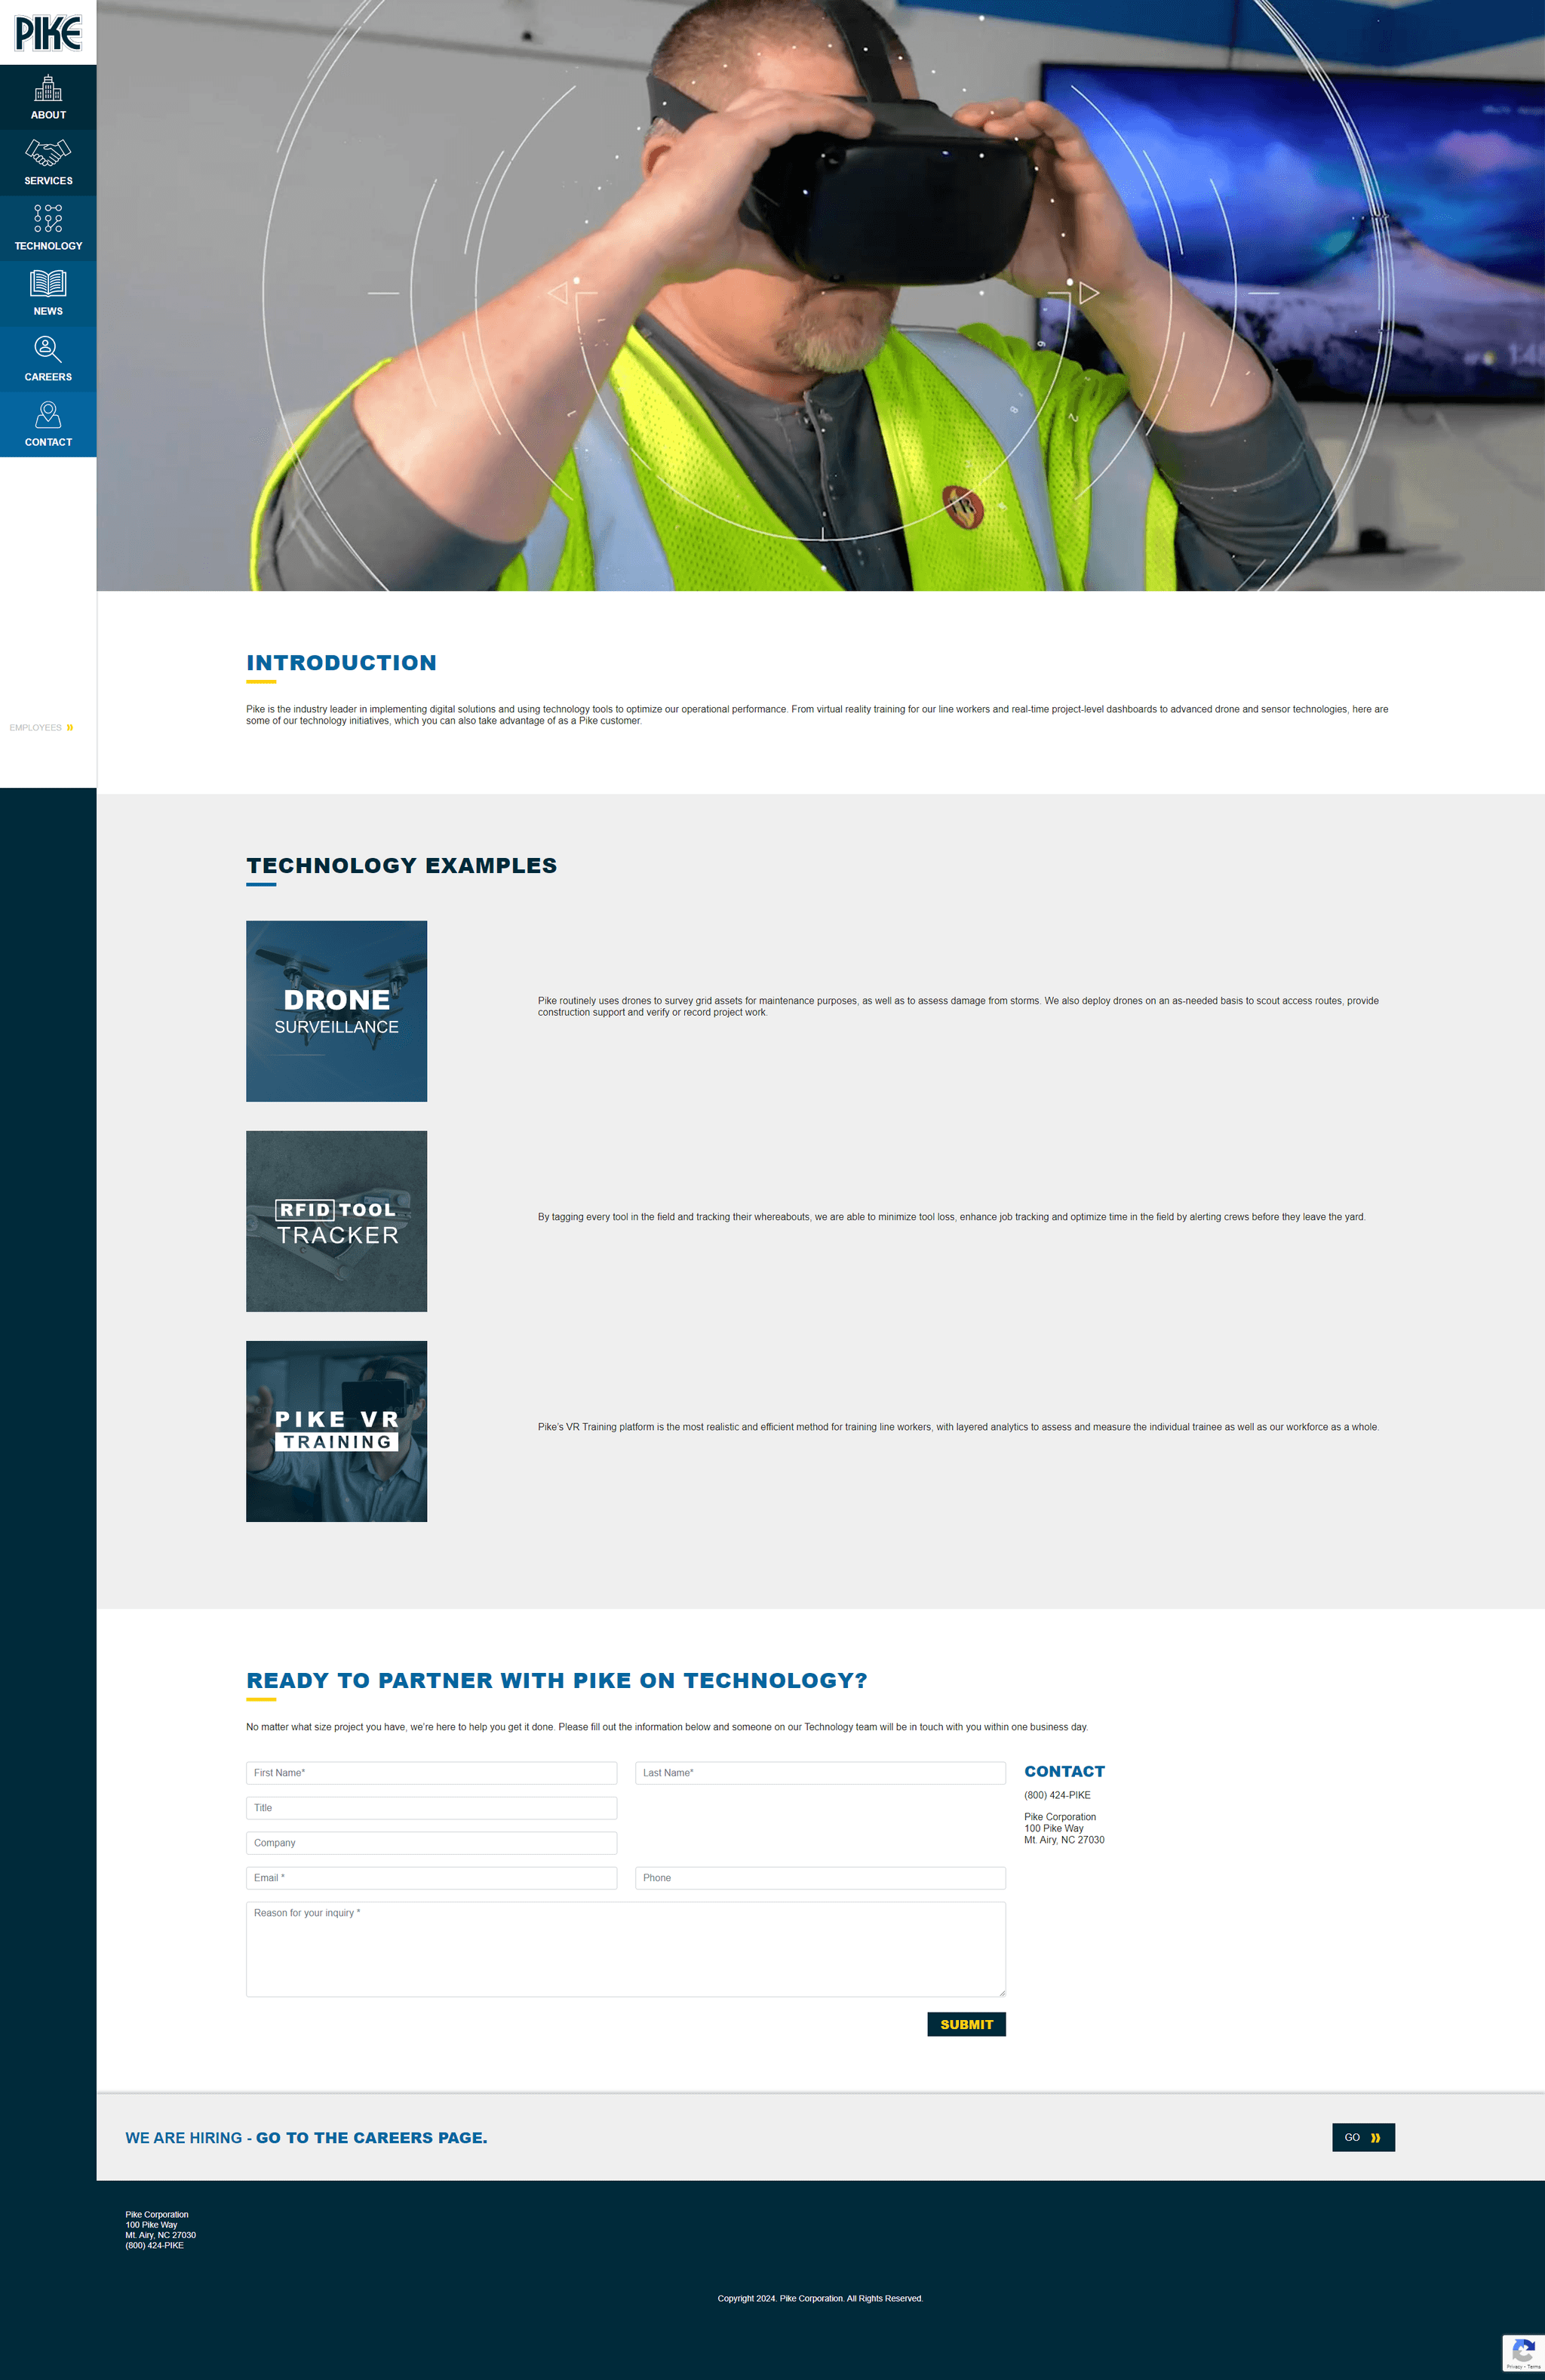
Task: Click 'Ready to partner with Pike' heading
Action: (556, 1680)
